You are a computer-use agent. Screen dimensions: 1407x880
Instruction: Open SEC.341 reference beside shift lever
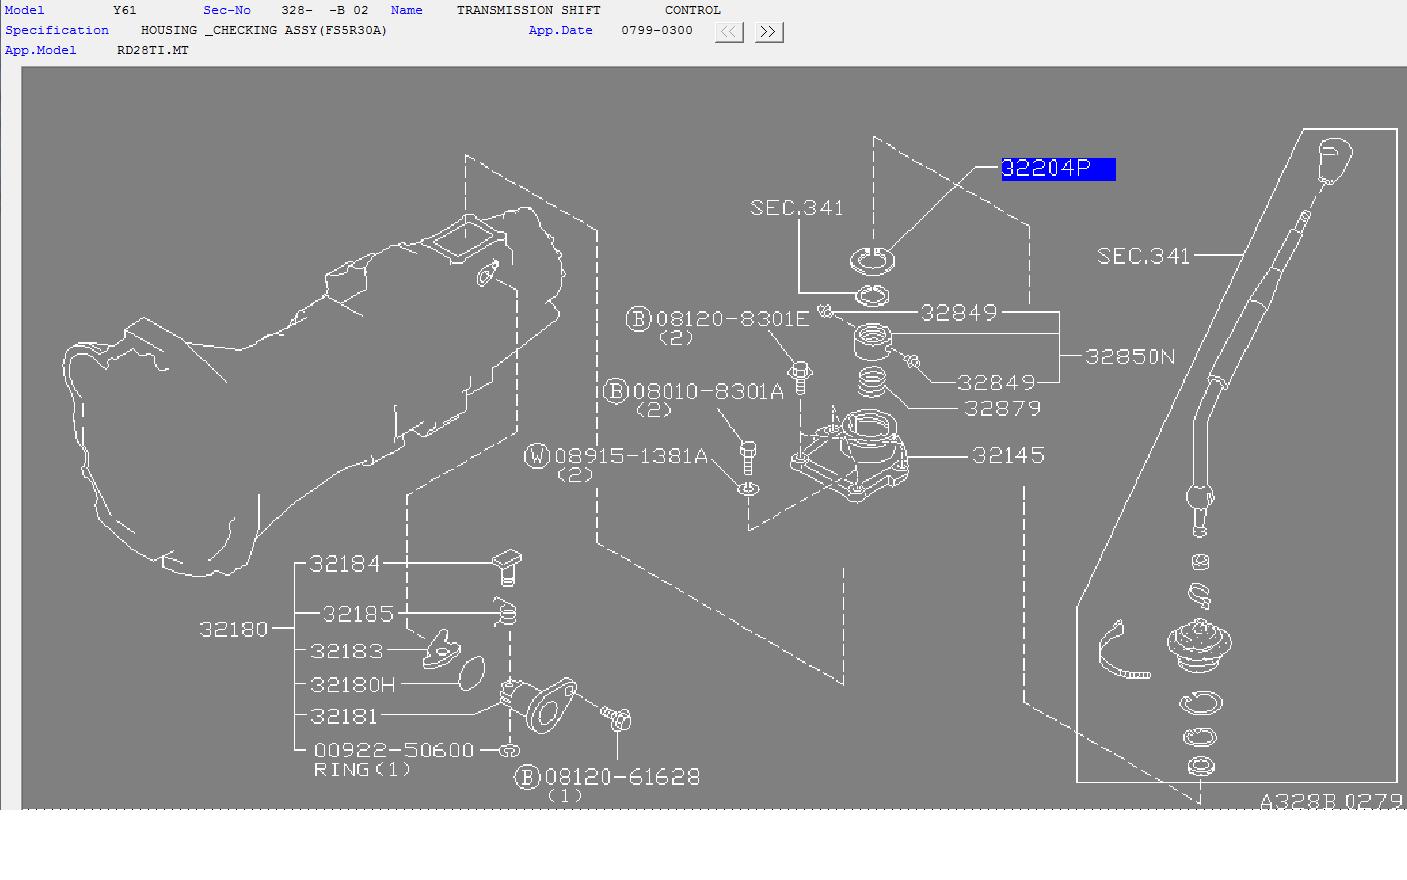click(1144, 256)
